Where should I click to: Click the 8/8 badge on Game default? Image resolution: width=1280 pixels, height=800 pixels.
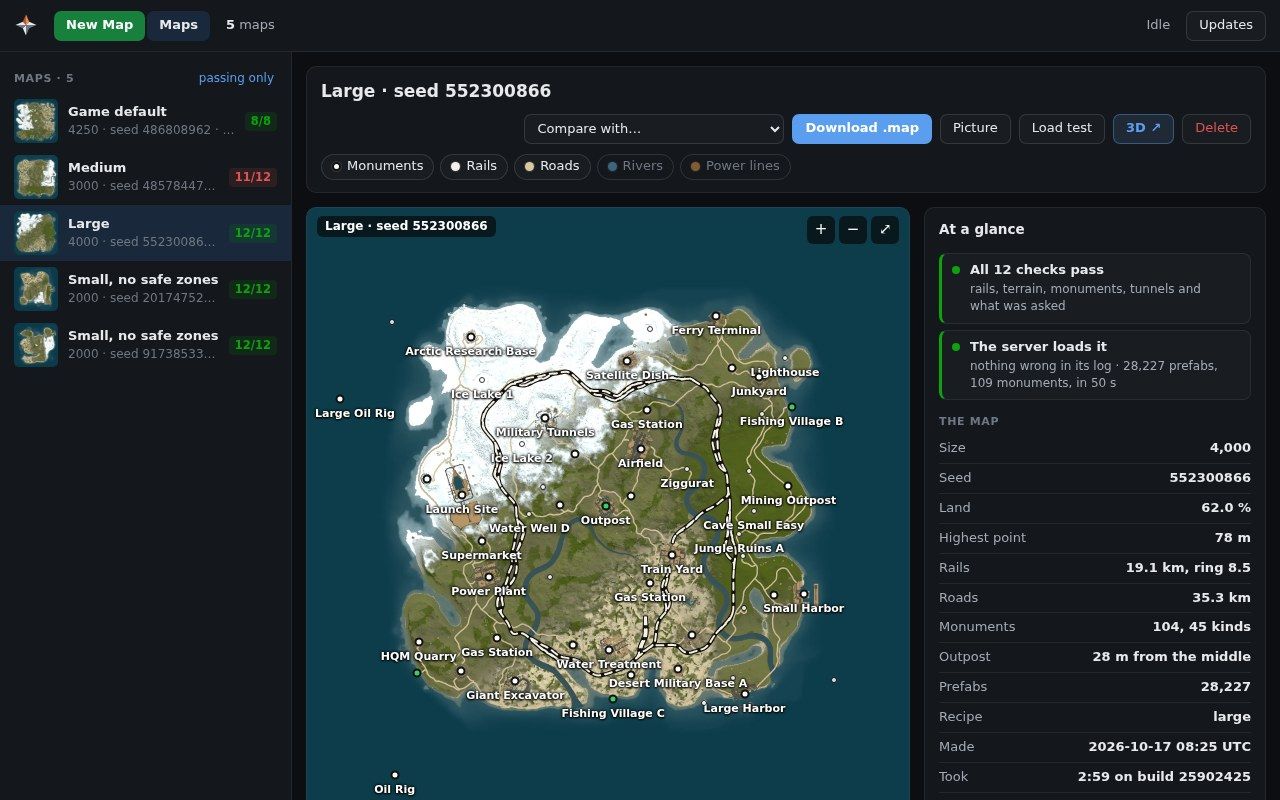(261, 121)
